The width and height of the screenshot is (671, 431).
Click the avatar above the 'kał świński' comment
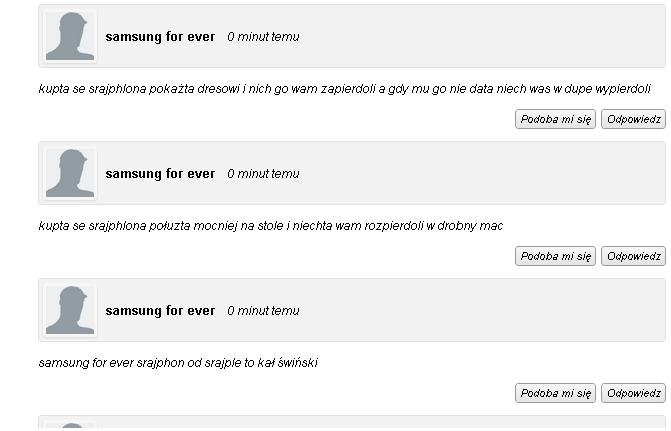(x=70, y=311)
